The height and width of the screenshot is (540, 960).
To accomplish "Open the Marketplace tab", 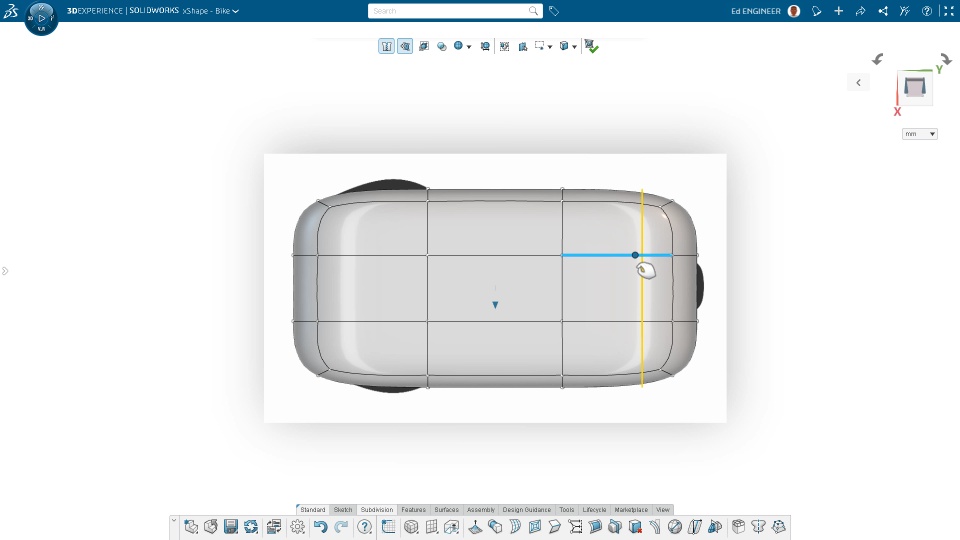I will [631, 509].
